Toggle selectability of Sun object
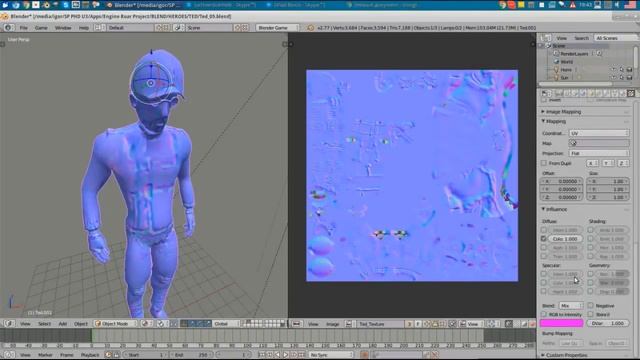The height and width of the screenshot is (360, 640). [622, 78]
